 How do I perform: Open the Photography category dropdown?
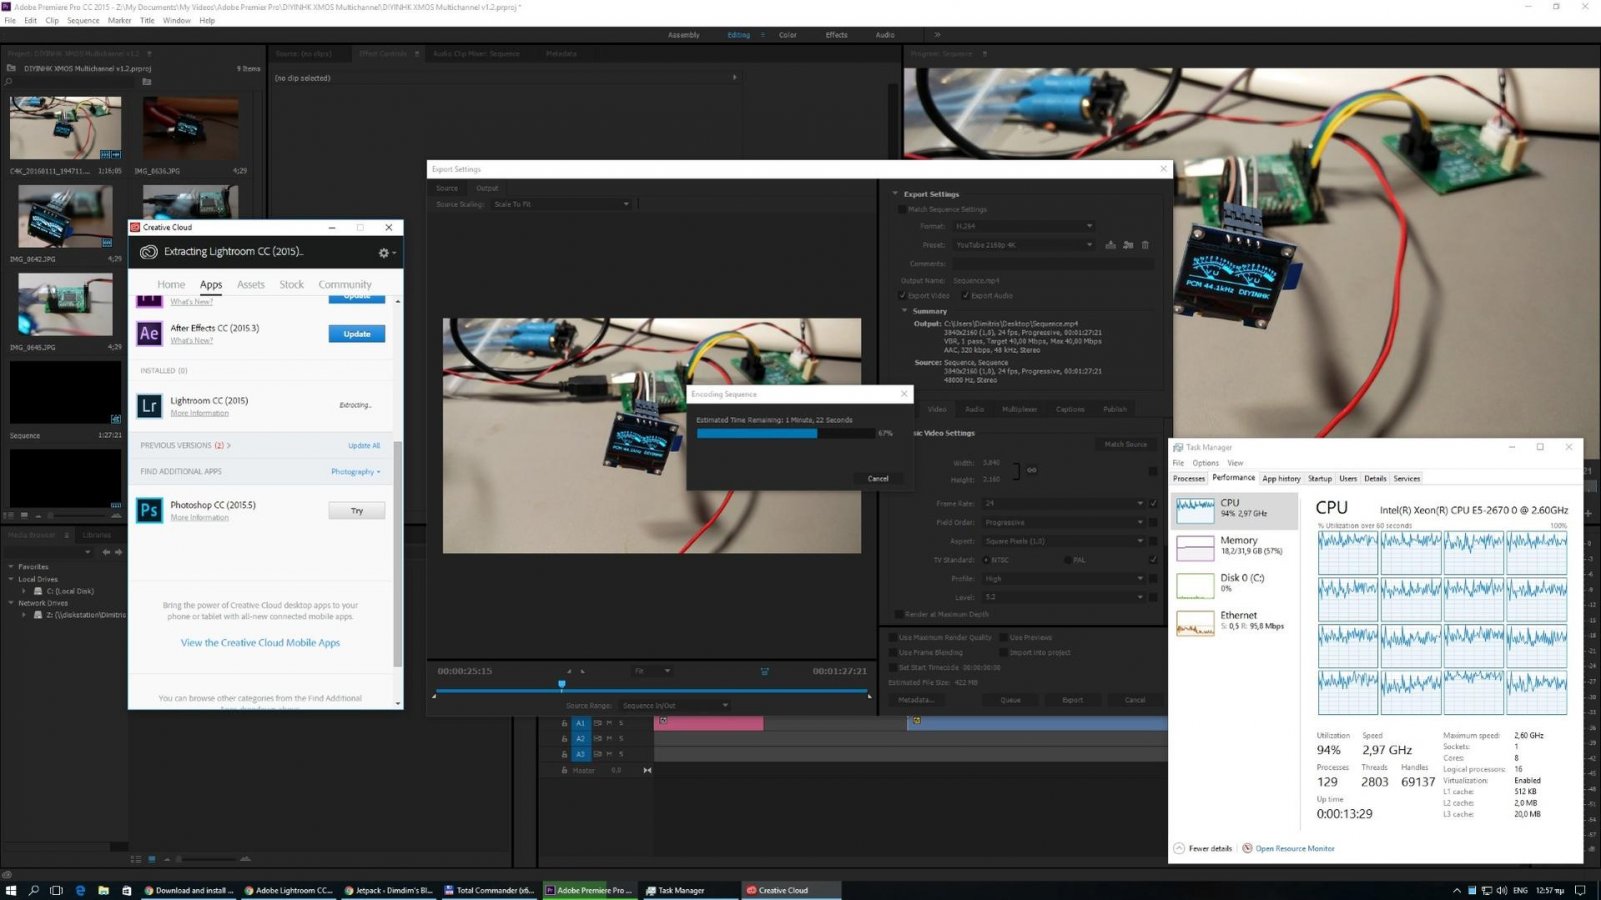tap(355, 472)
